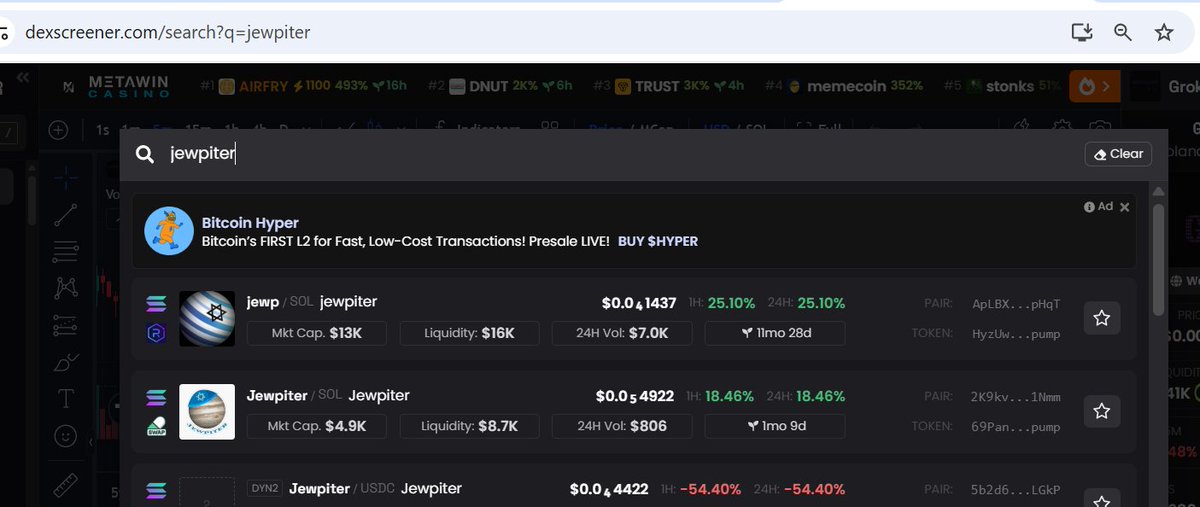
Task: Open trending token #3 TRUST
Action: point(669,86)
